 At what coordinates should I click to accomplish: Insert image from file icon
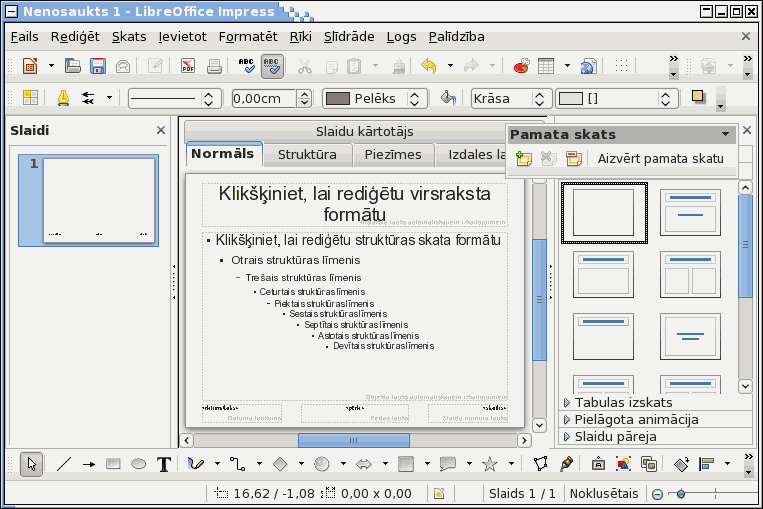tap(623, 464)
